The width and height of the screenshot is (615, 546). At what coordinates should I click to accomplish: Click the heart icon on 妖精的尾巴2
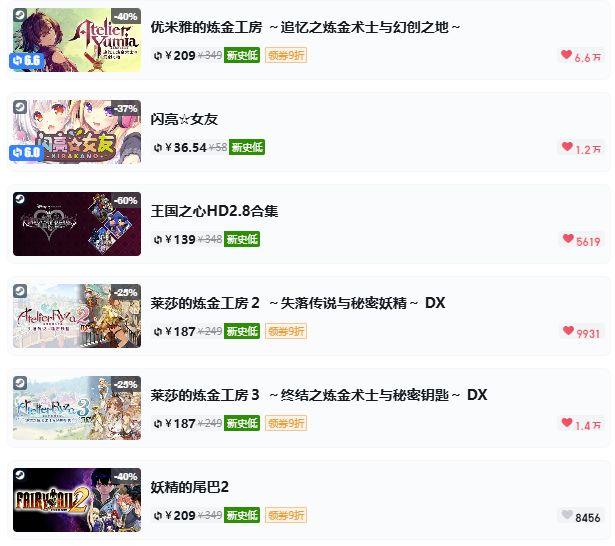[567, 514]
